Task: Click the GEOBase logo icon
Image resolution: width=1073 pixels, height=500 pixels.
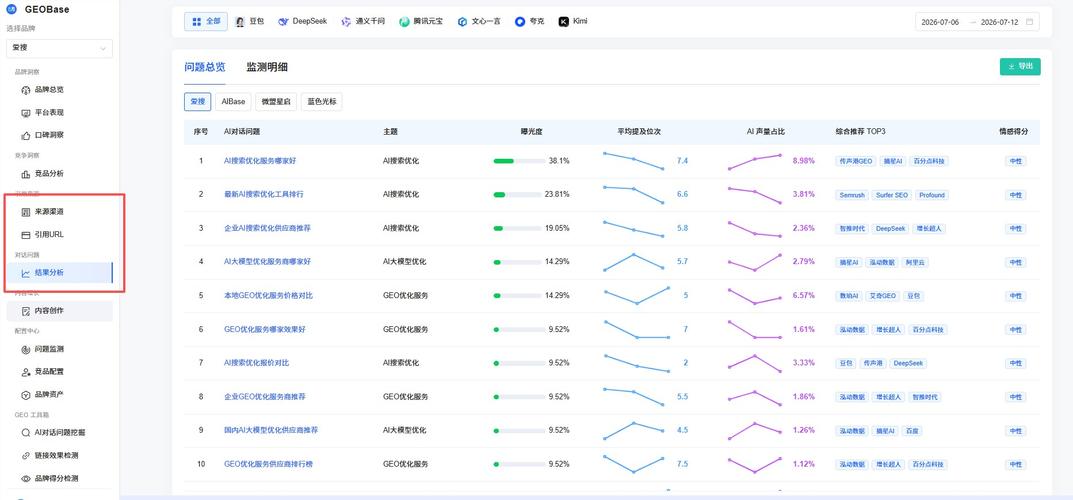Action: [11, 10]
